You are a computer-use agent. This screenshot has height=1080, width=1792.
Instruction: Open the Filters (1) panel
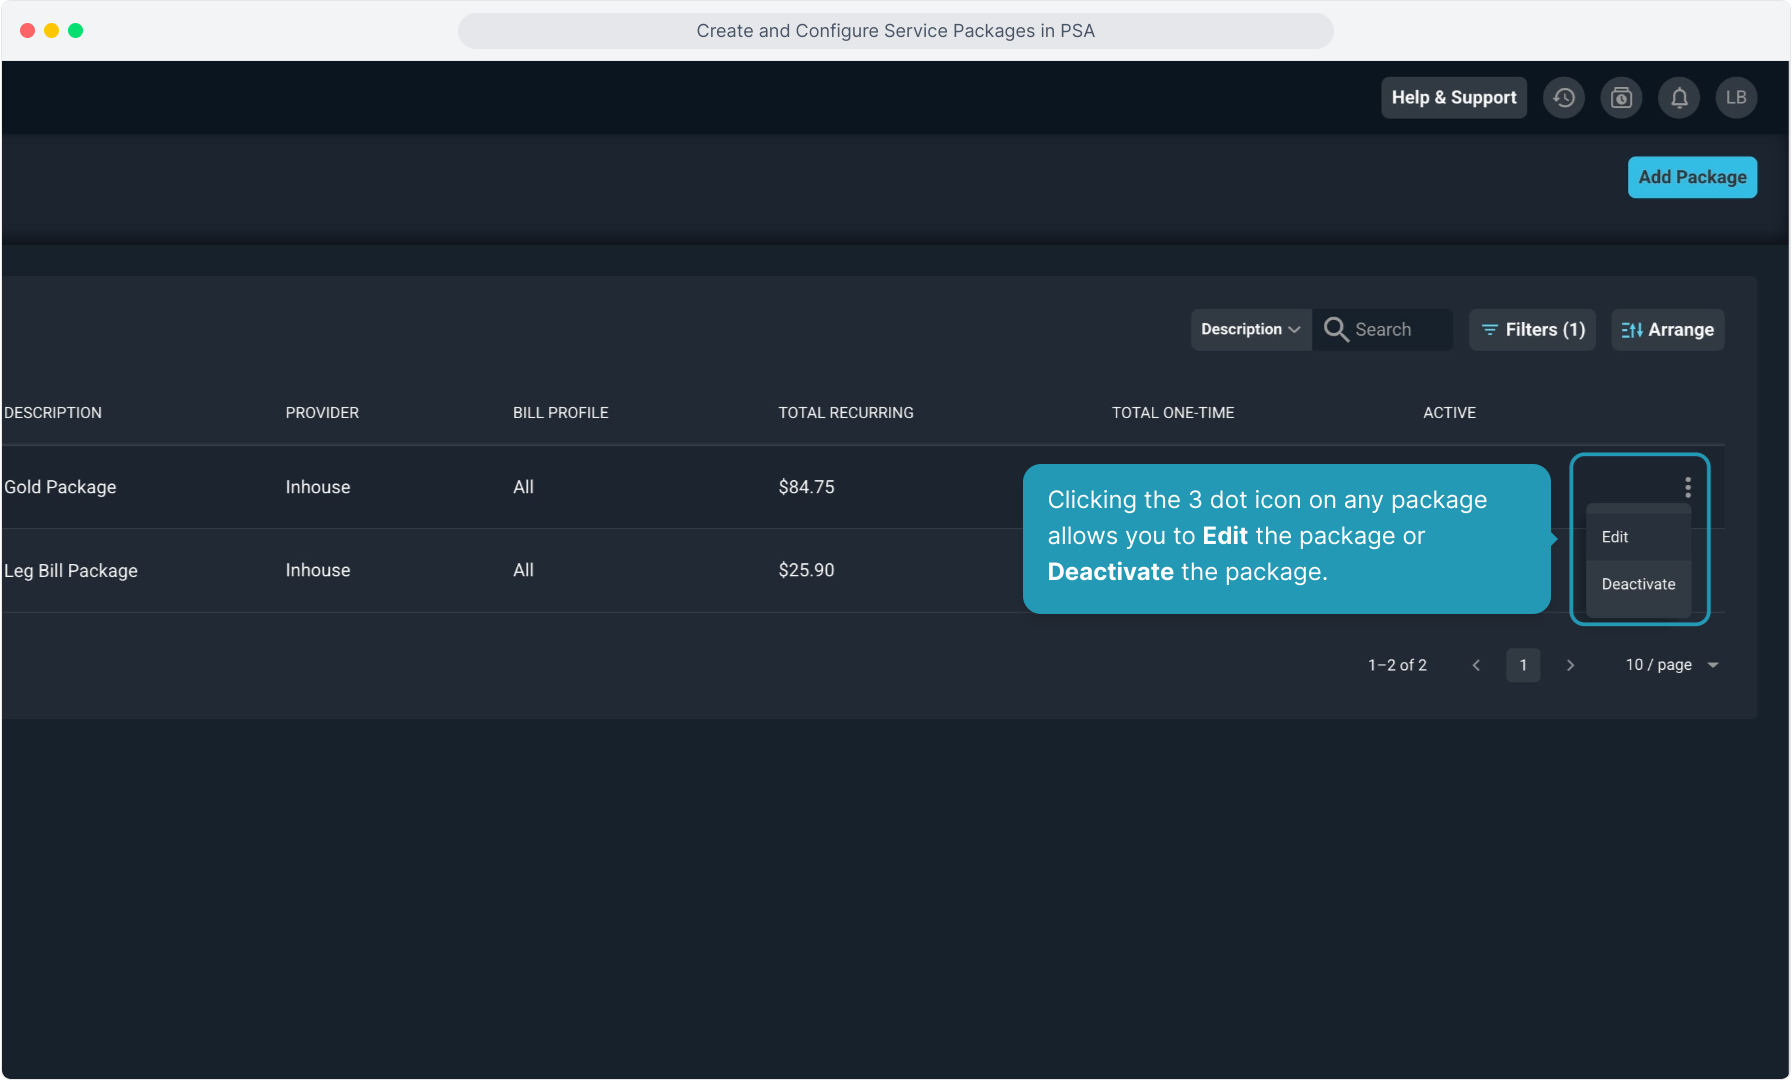1532,330
